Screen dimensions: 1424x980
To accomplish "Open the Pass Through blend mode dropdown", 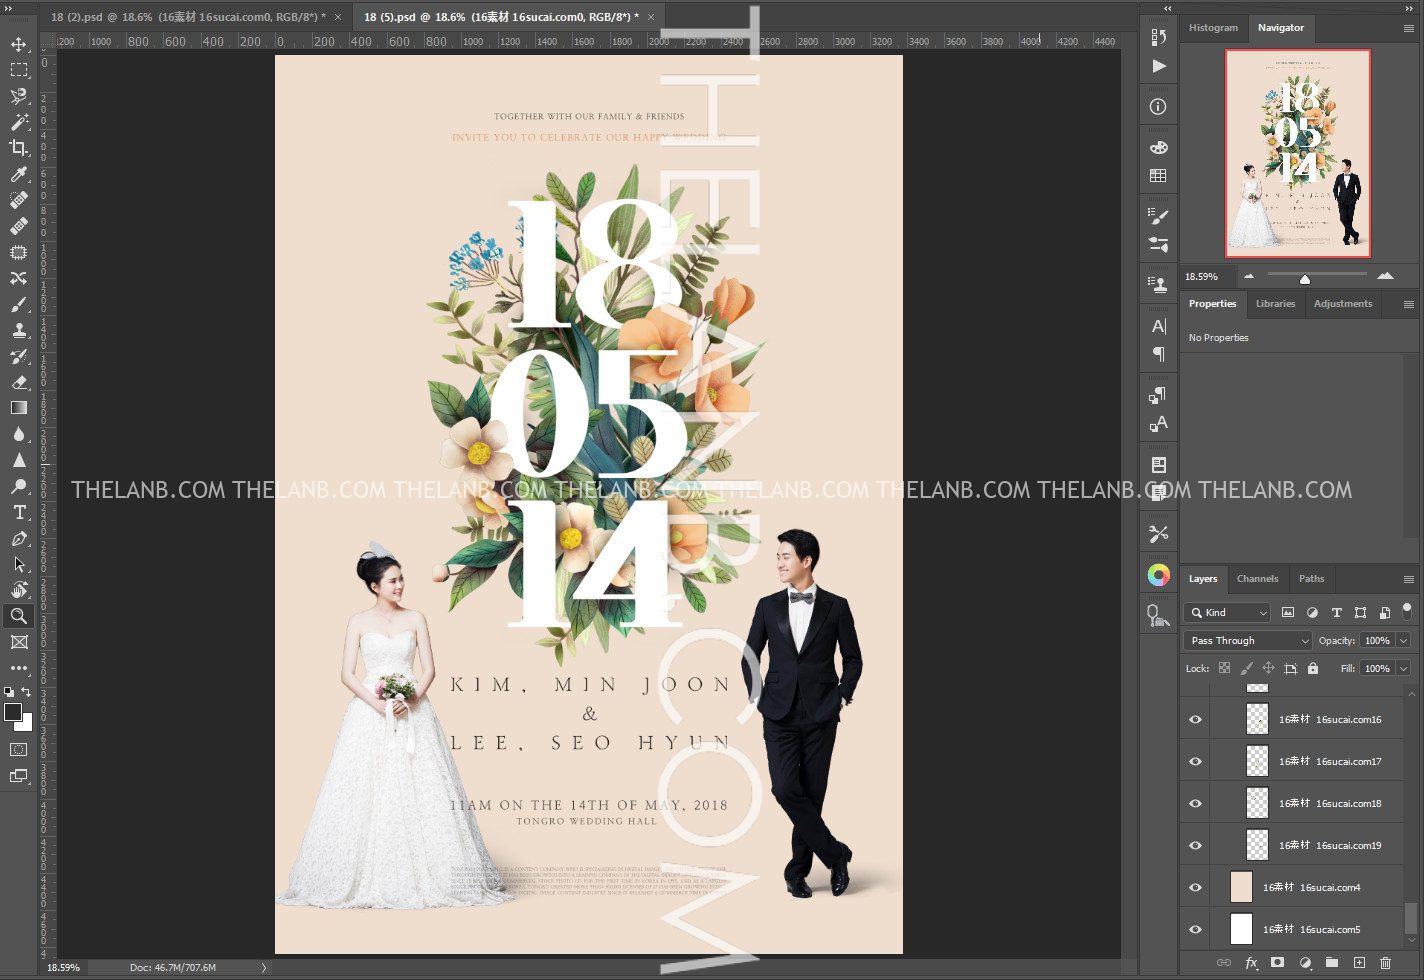I will click(1247, 641).
